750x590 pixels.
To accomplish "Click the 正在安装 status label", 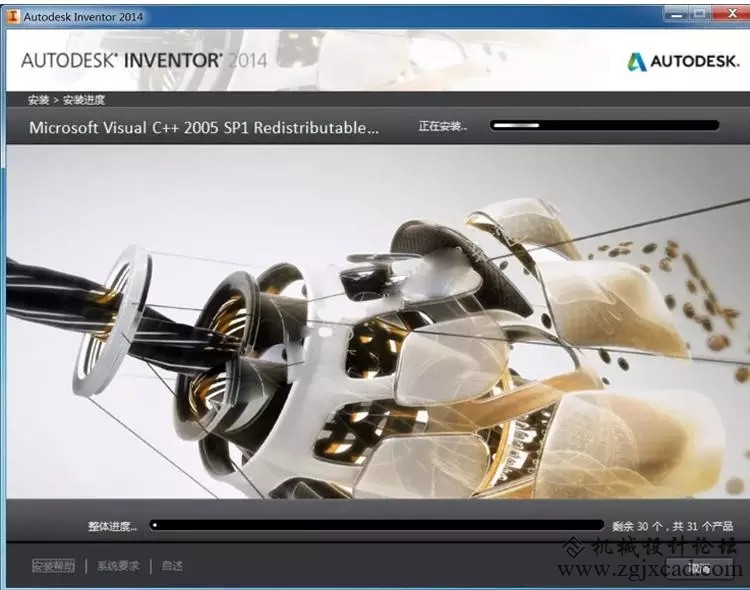I will click(442, 126).
